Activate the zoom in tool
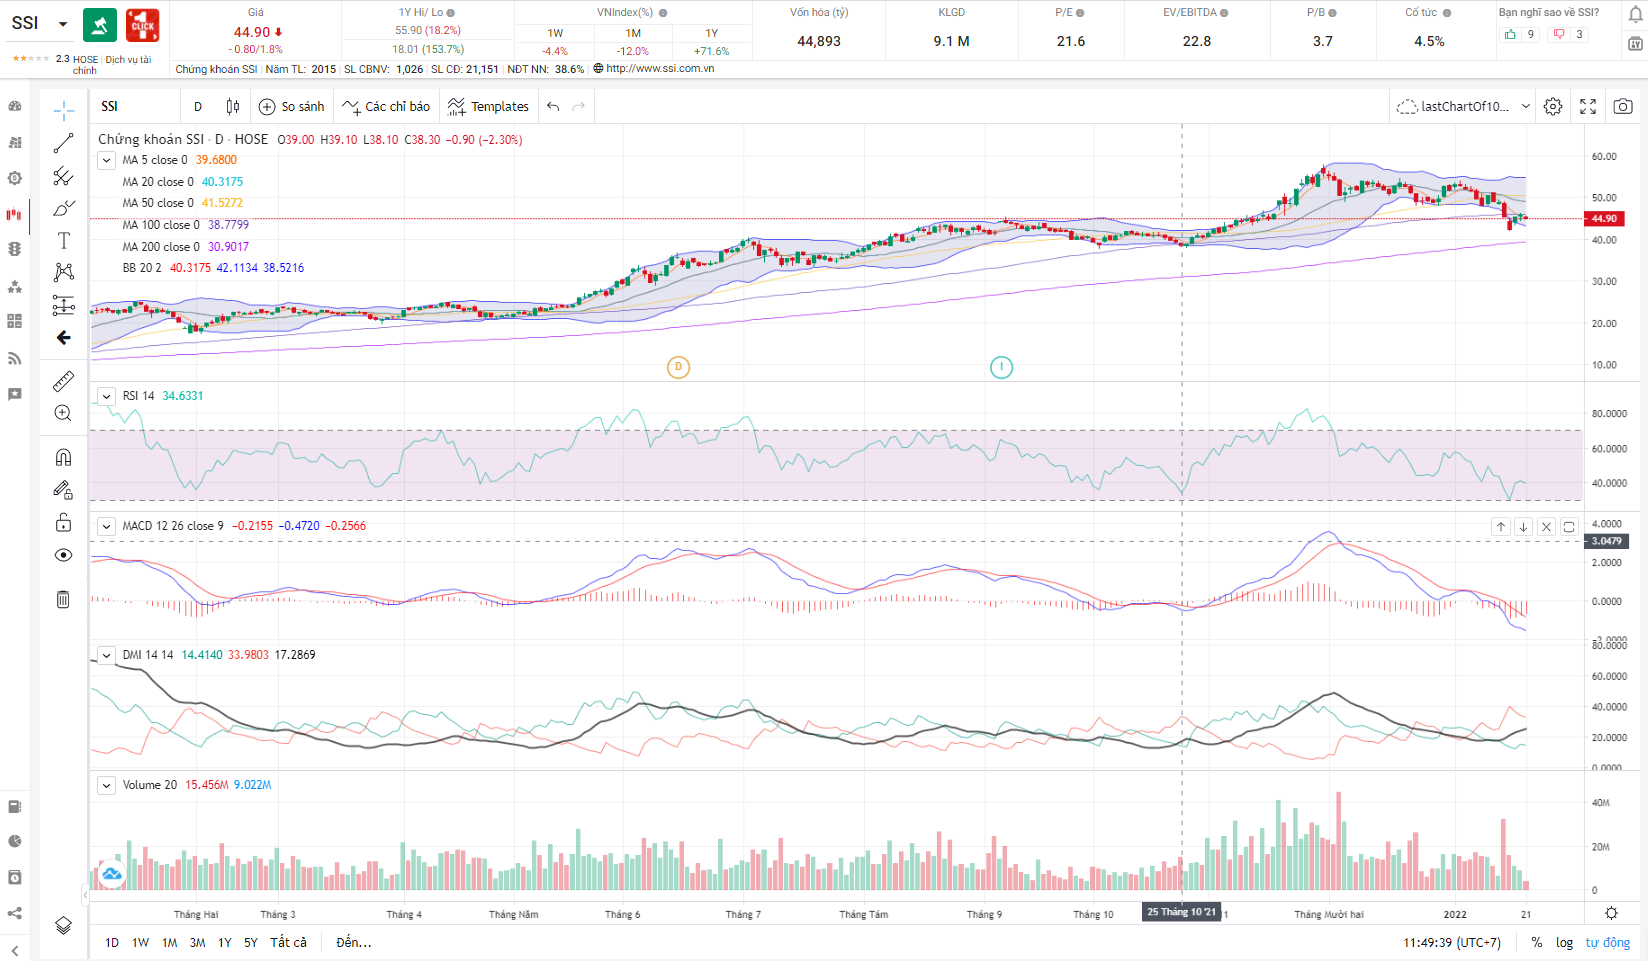 pos(63,413)
